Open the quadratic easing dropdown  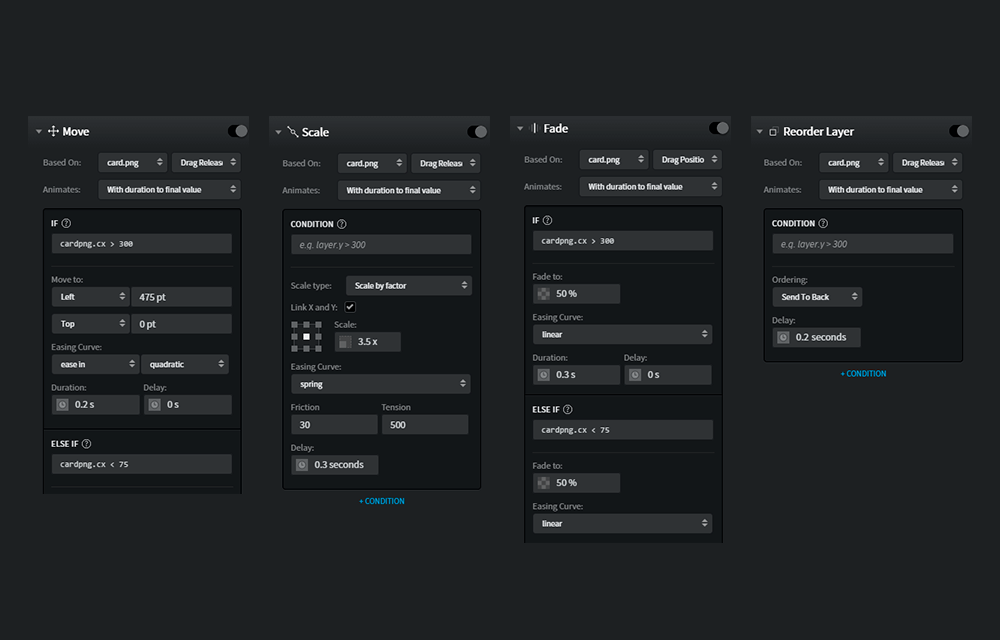pos(185,365)
